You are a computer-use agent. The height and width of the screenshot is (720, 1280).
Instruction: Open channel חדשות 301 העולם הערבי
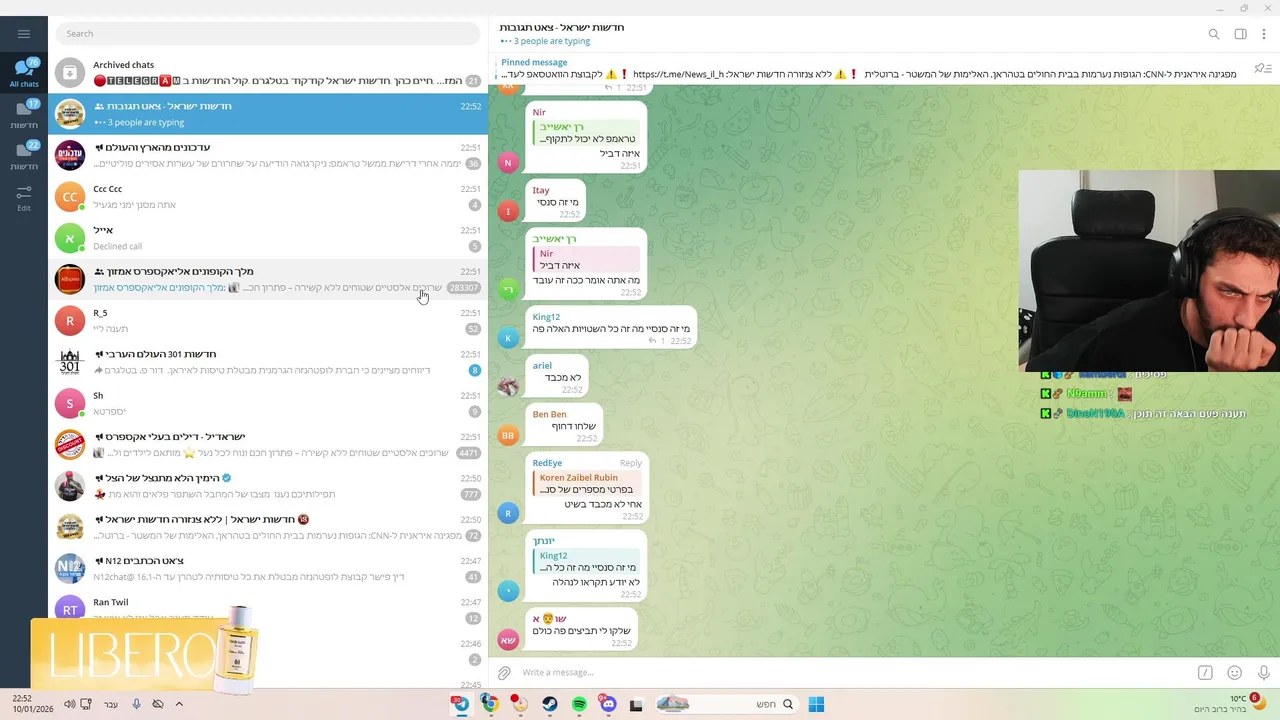pos(268,362)
